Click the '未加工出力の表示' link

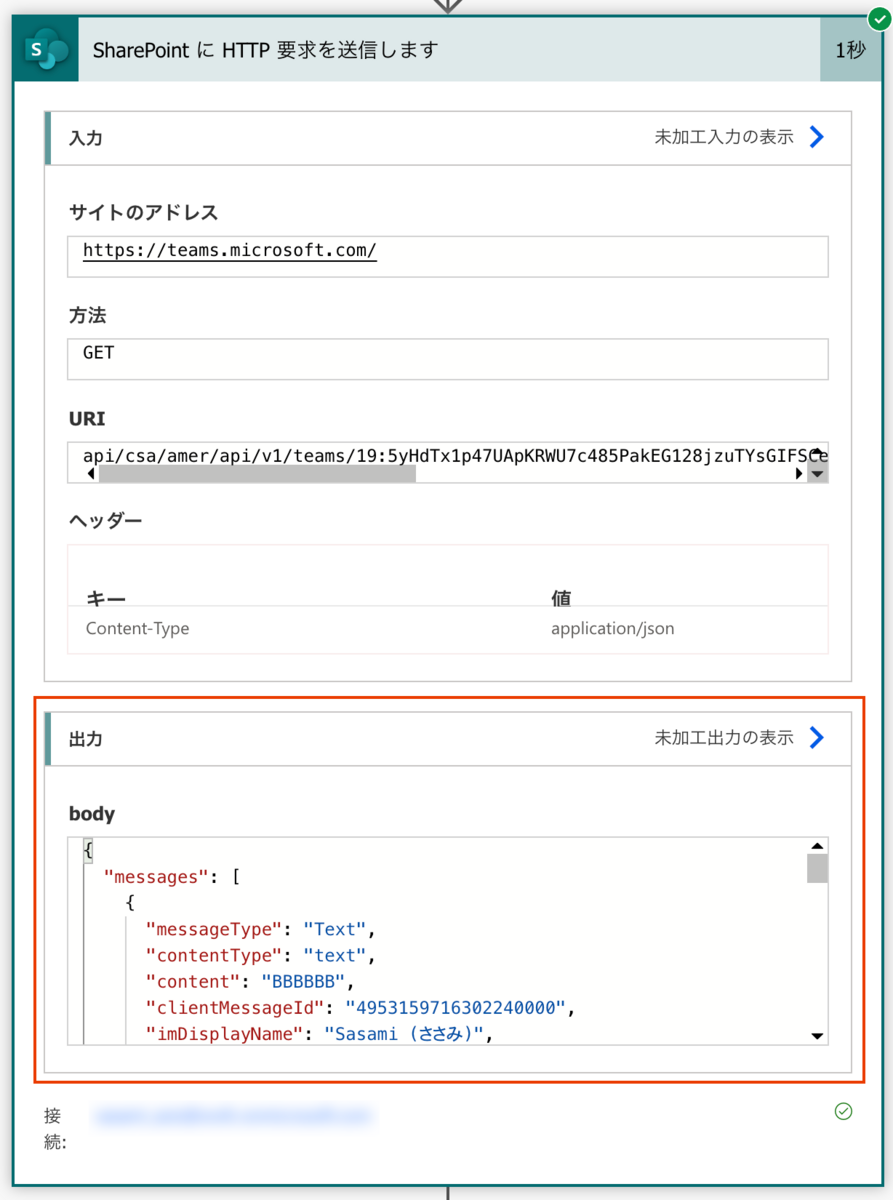click(x=724, y=738)
